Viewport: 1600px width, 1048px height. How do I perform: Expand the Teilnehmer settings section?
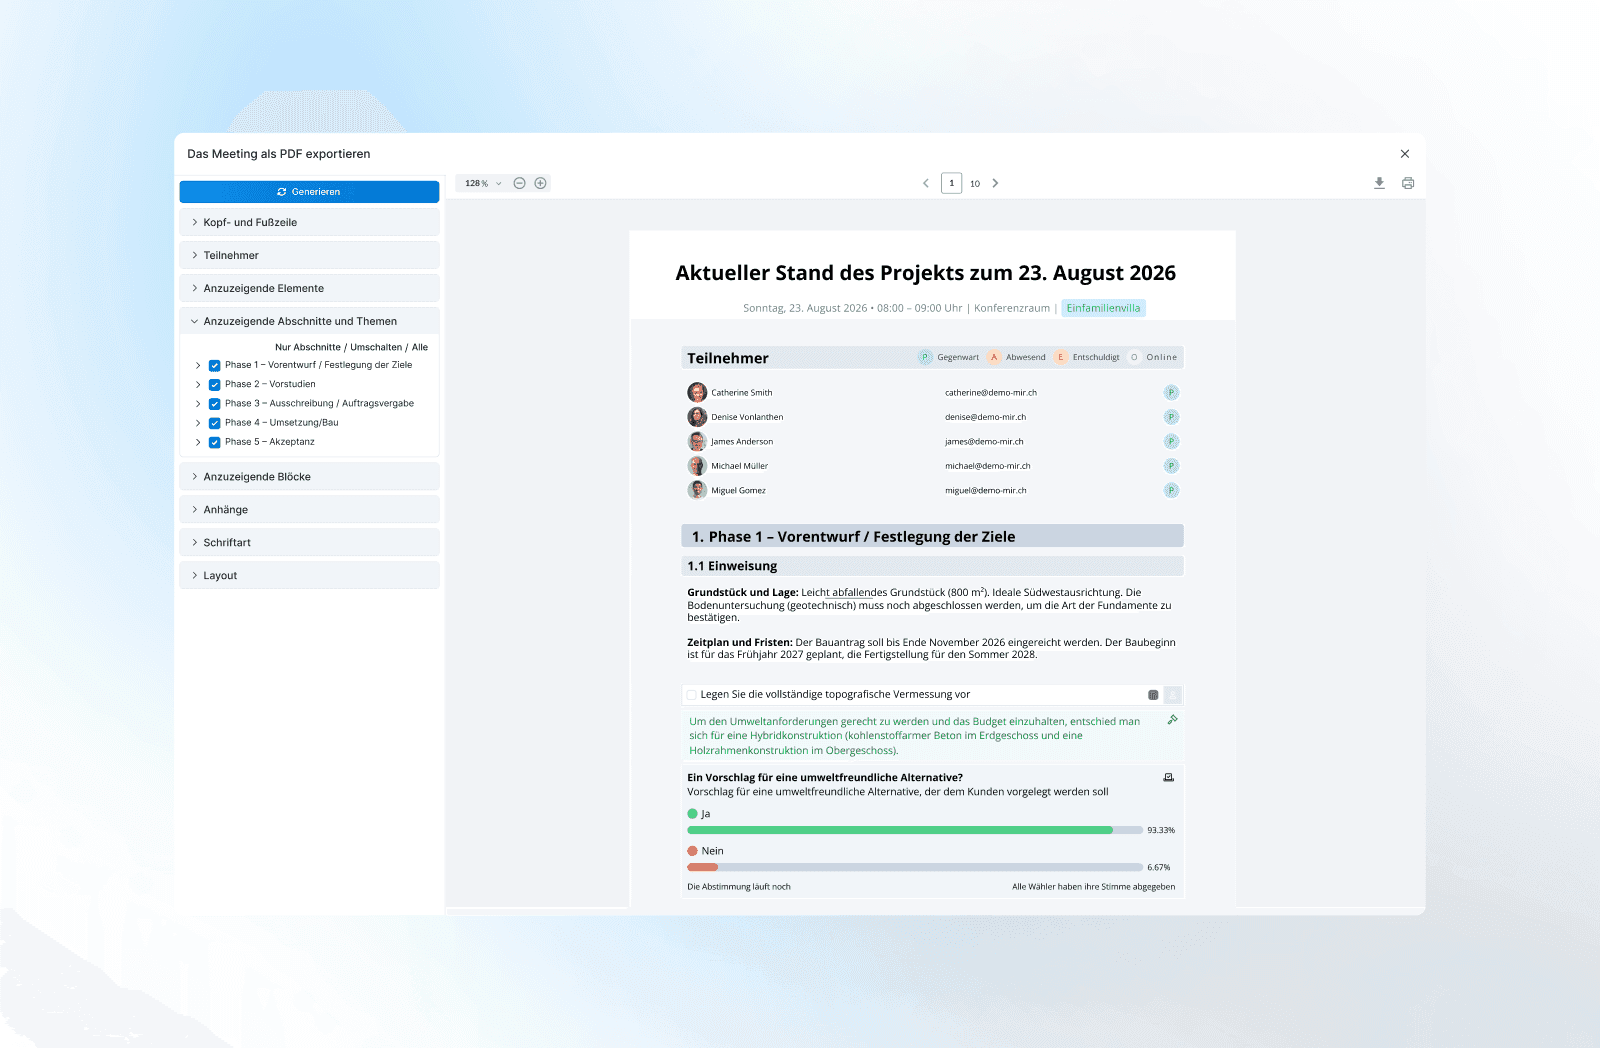[309, 255]
